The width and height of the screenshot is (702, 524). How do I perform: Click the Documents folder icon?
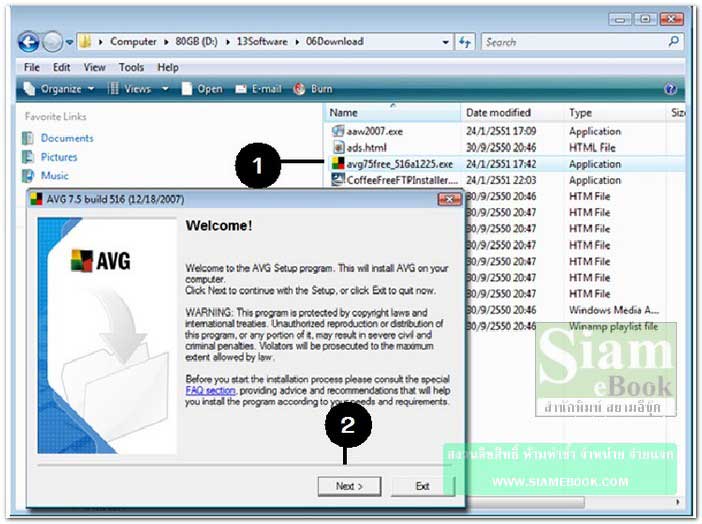pos(28,138)
